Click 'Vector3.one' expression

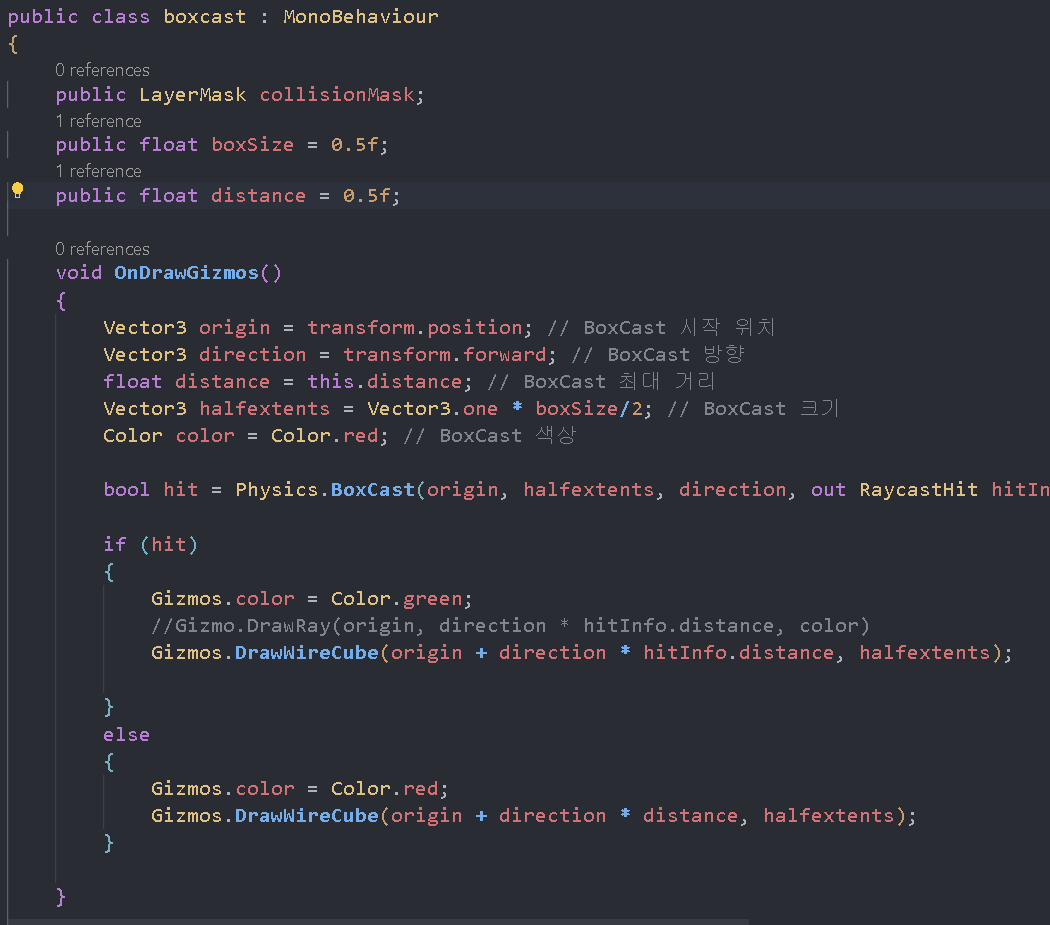pos(433,409)
